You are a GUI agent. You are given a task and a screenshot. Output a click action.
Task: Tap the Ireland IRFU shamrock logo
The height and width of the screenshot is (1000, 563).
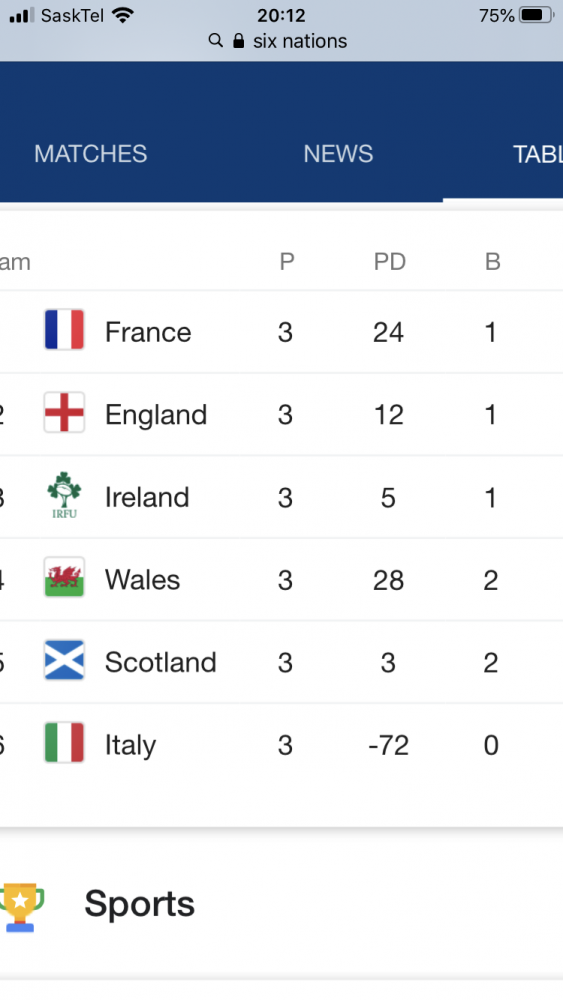[64, 495]
